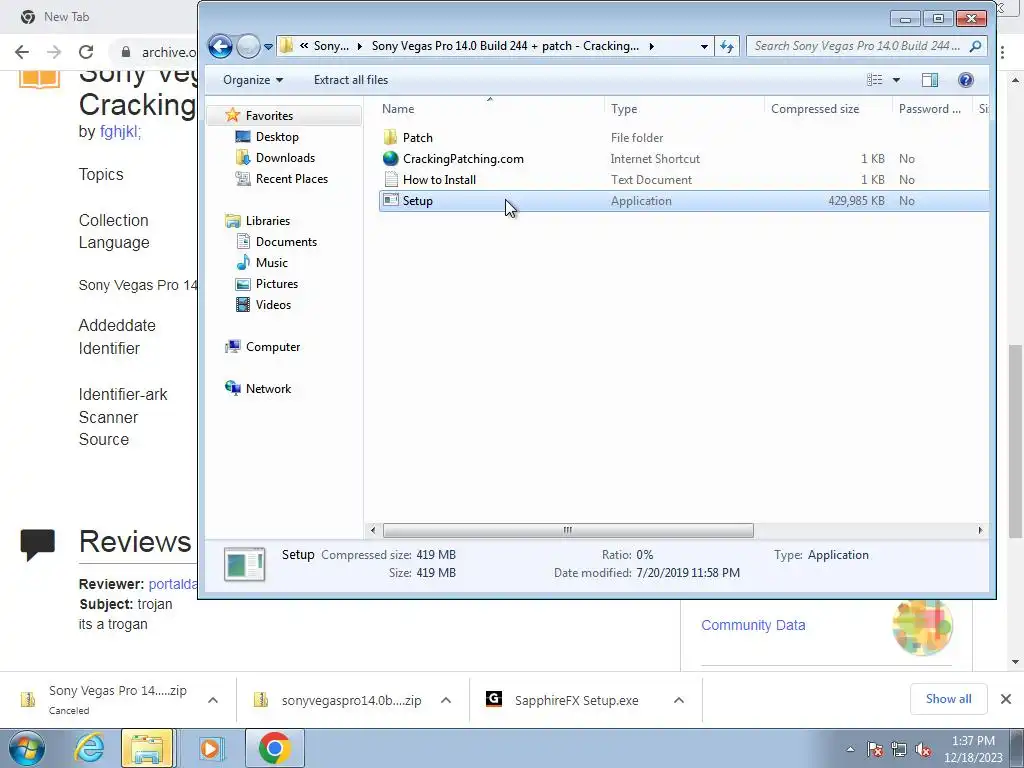Click Extract all files

tap(351, 80)
